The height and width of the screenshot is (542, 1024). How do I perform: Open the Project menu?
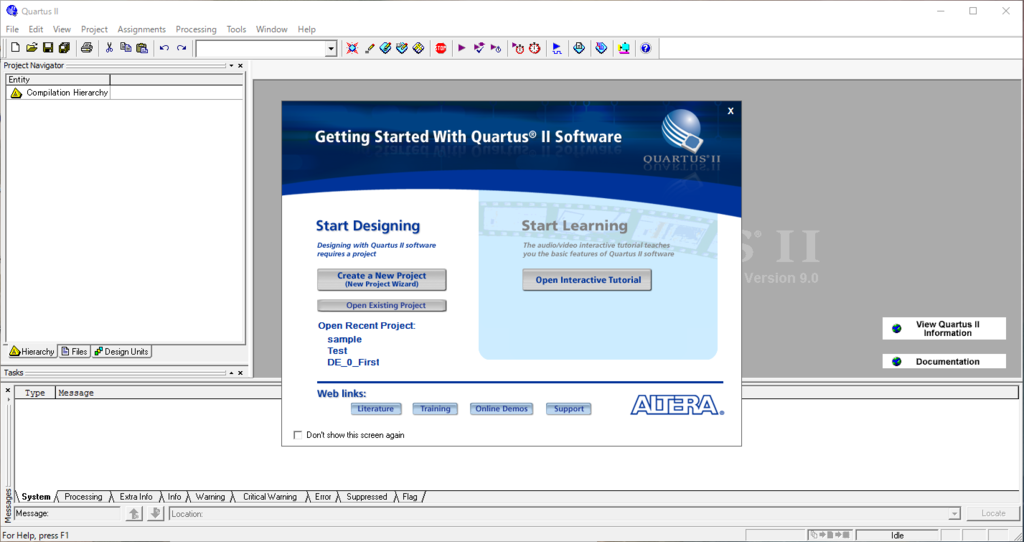(x=94, y=29)
